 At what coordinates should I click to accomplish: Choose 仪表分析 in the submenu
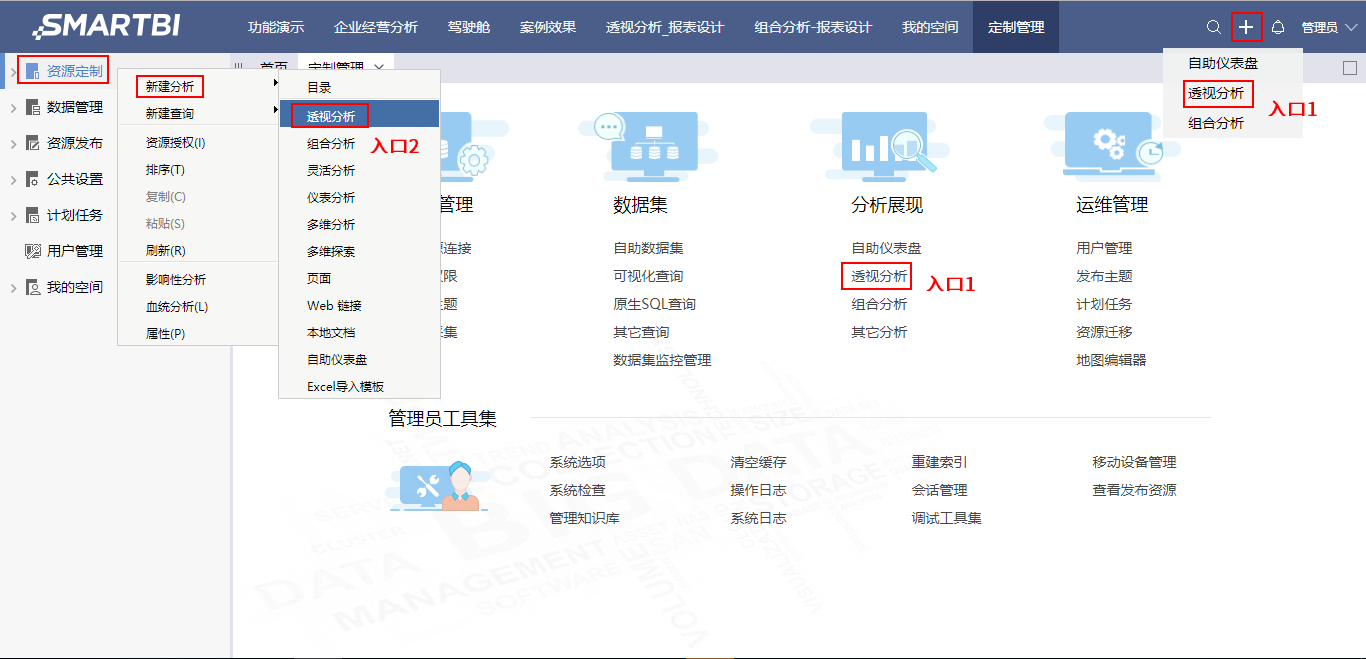click(x=359, y=198)
